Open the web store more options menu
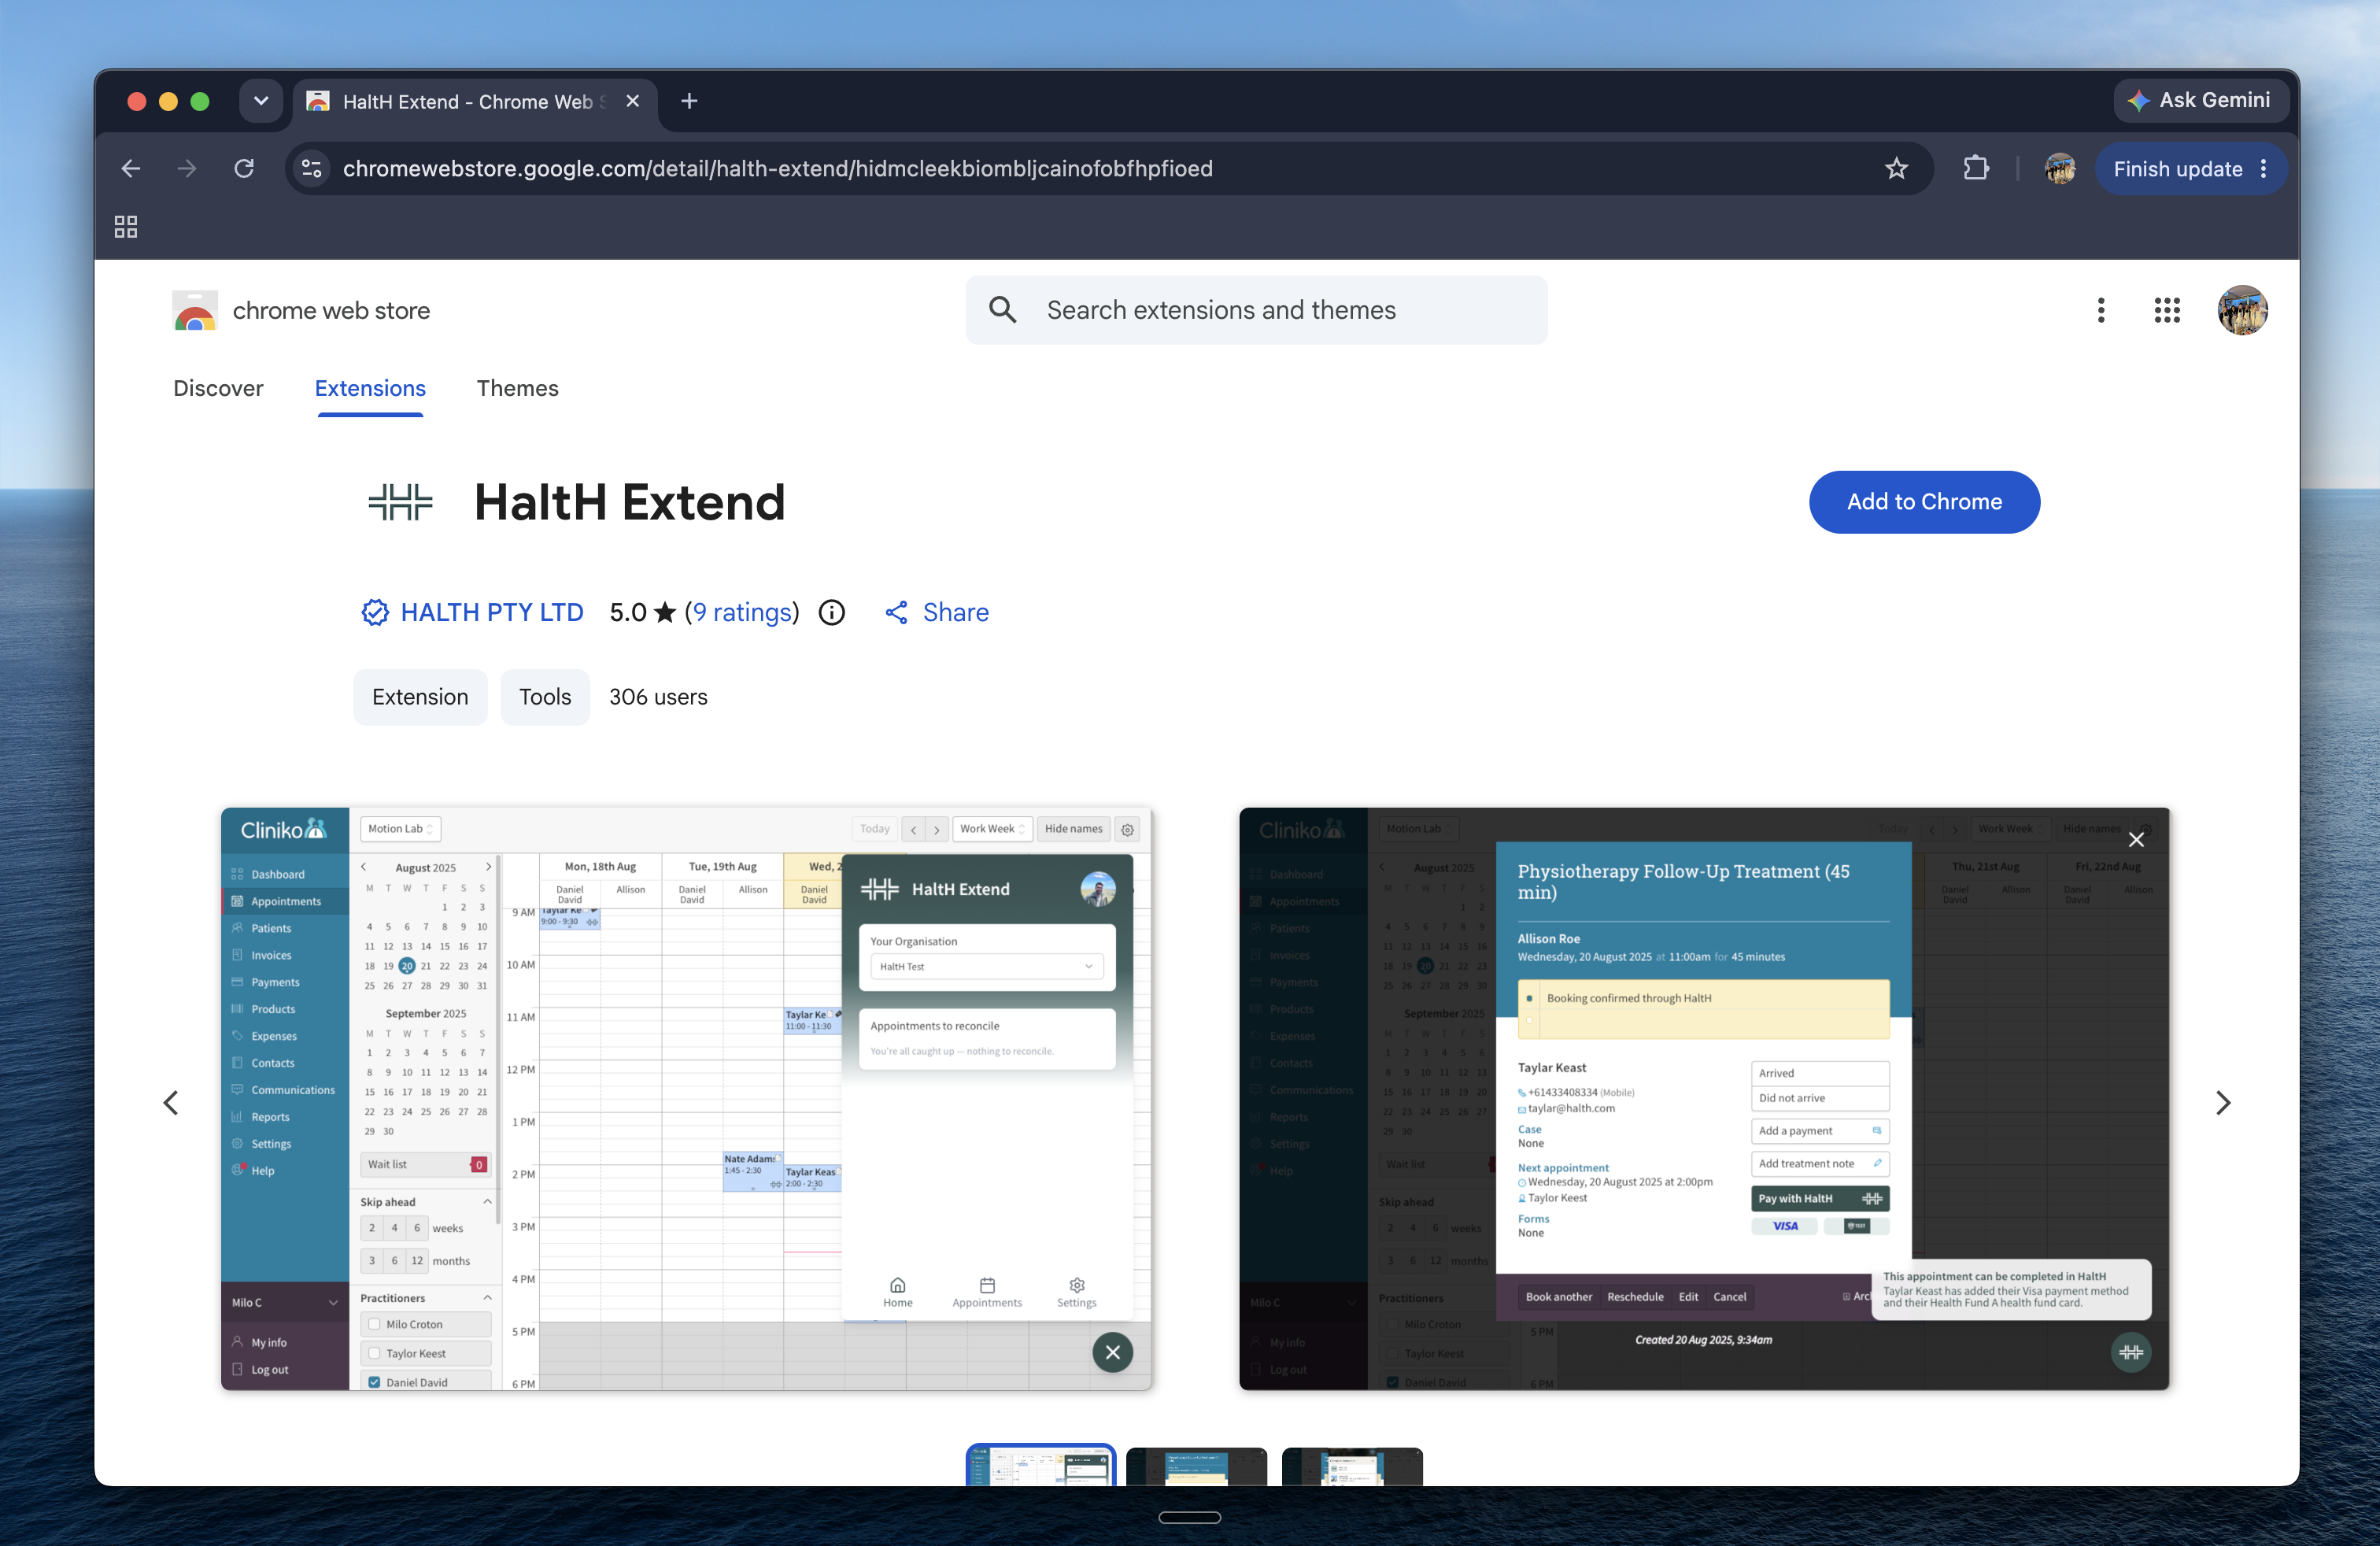Viewport: 2380px width, 1546px height. pyautogui.click(x=2100, y=310)
